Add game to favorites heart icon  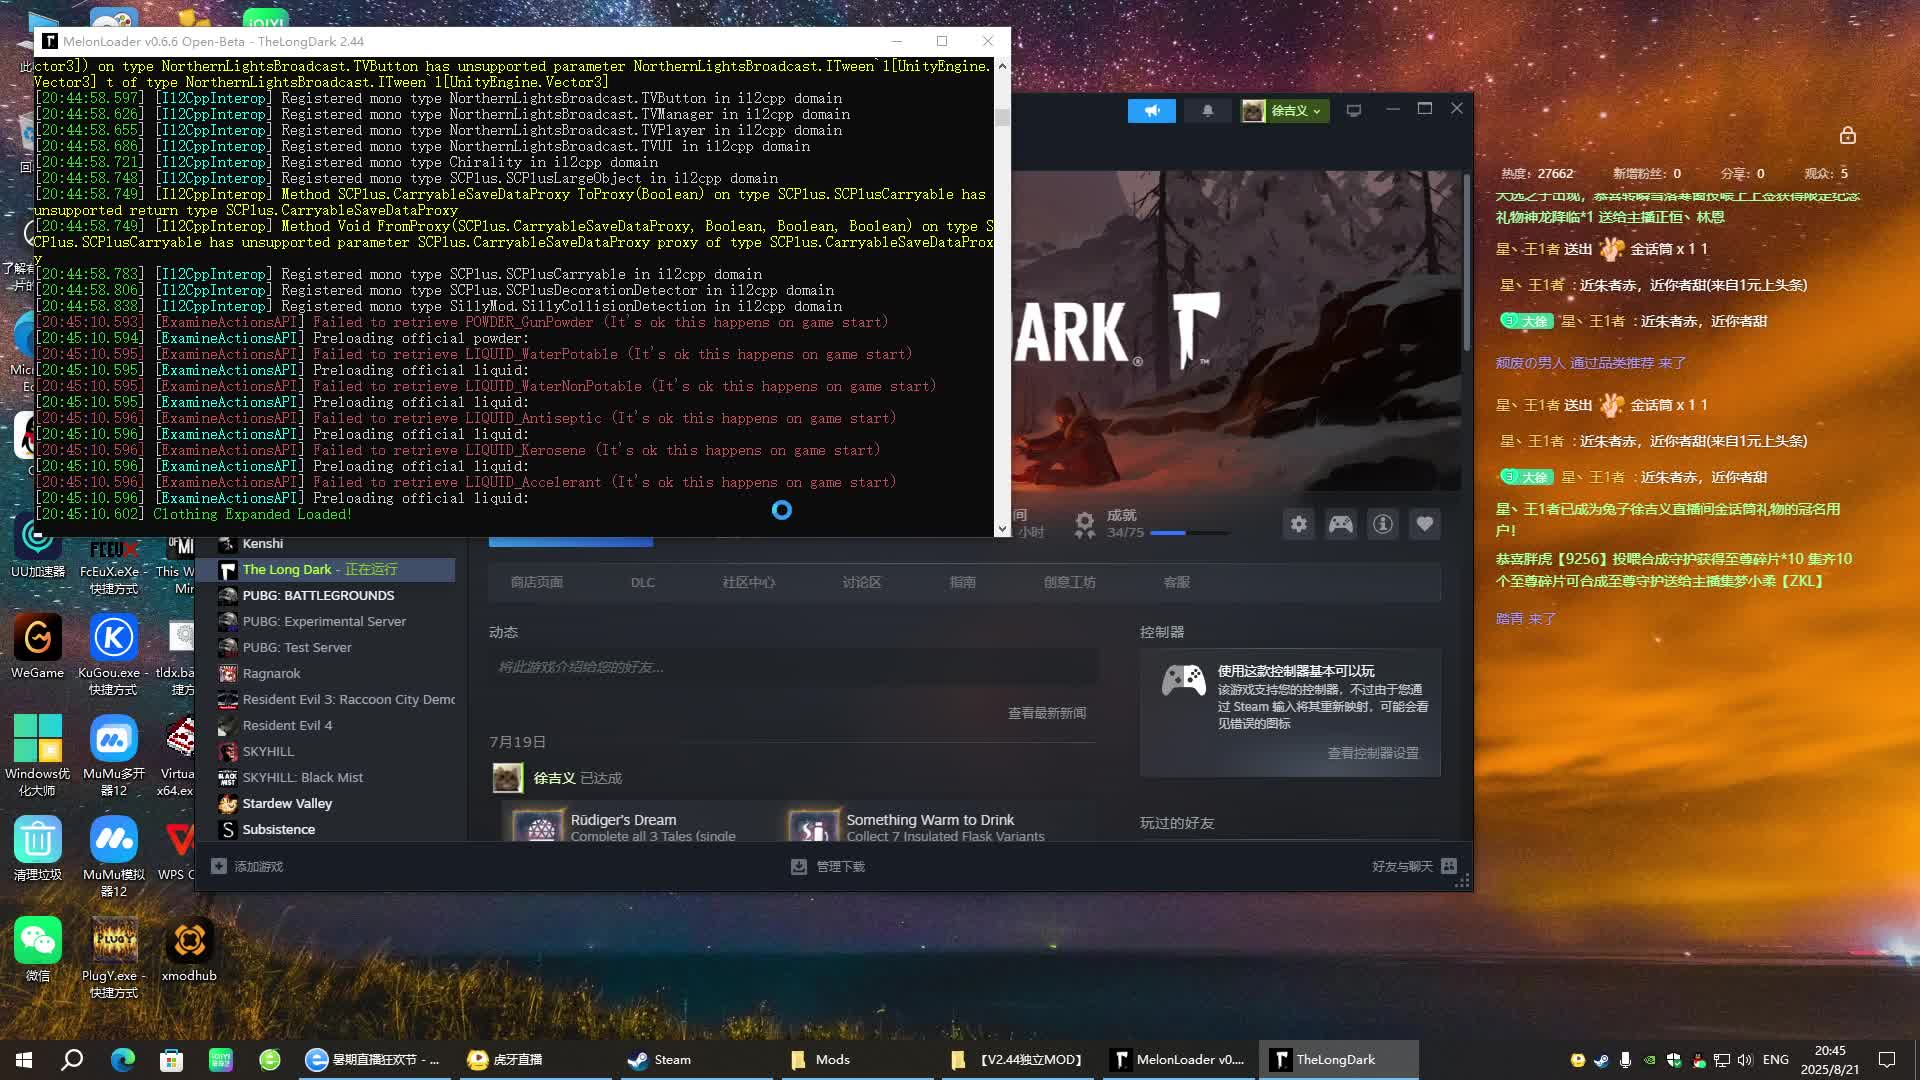tap(1424, 524)
